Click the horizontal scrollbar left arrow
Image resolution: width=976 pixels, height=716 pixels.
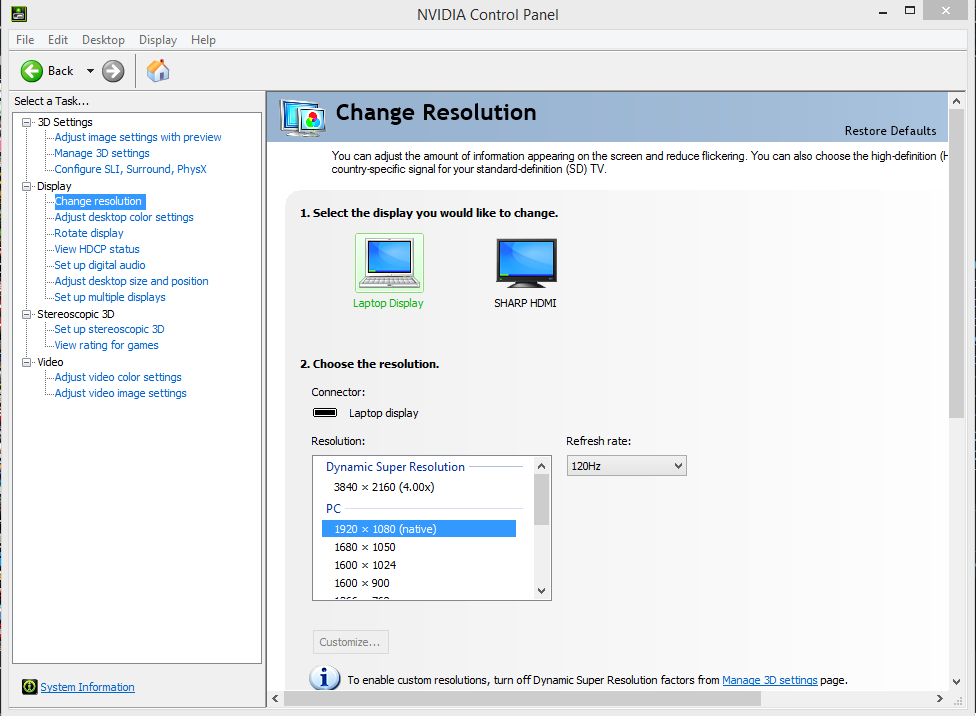click(x=275, y=699)
